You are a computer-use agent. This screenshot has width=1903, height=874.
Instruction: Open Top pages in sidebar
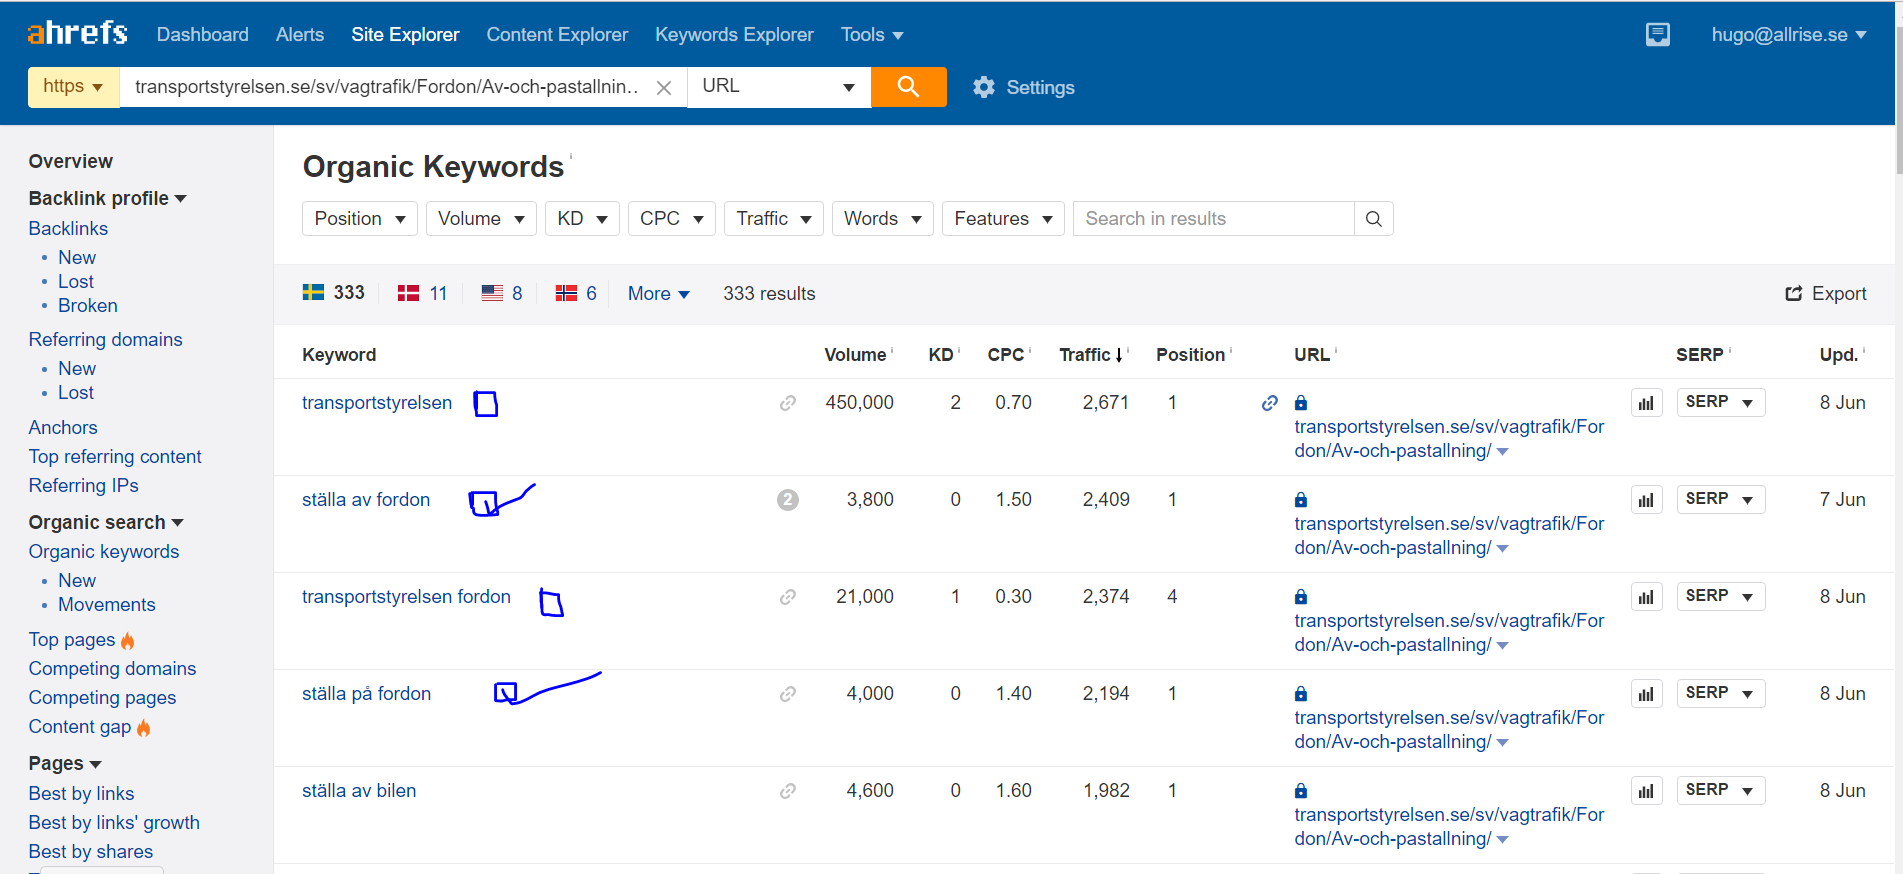[72, 640]
